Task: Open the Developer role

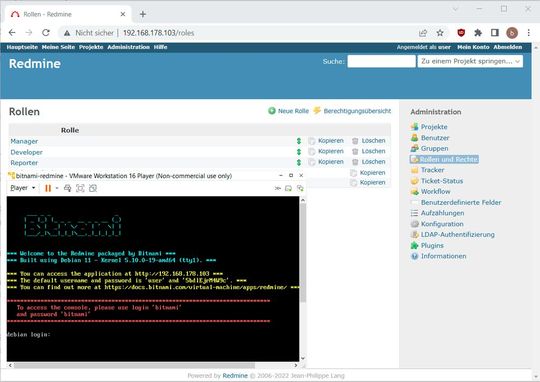Action: pos(27,152)
